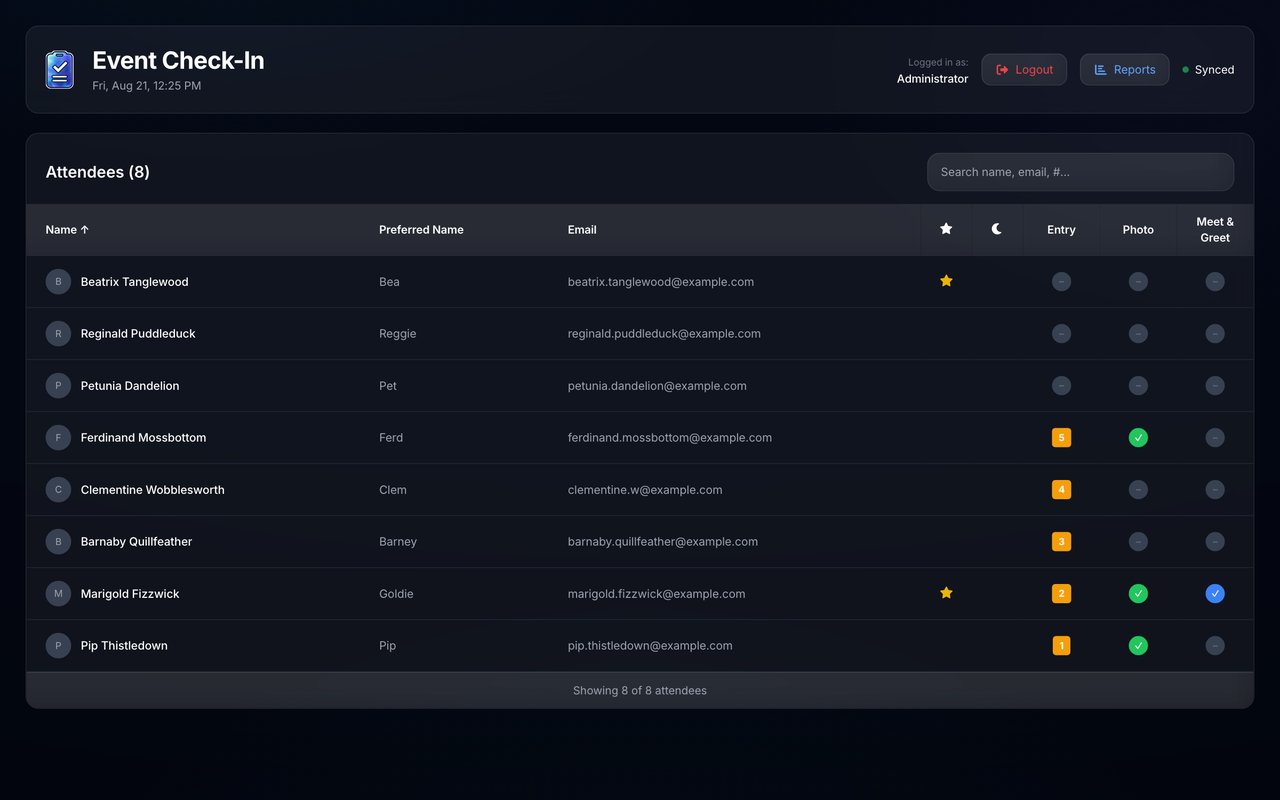Click Pip Thistledown's orange entry badge 1
Screen dimensions: 1280x800
[x=1061, y=645]
